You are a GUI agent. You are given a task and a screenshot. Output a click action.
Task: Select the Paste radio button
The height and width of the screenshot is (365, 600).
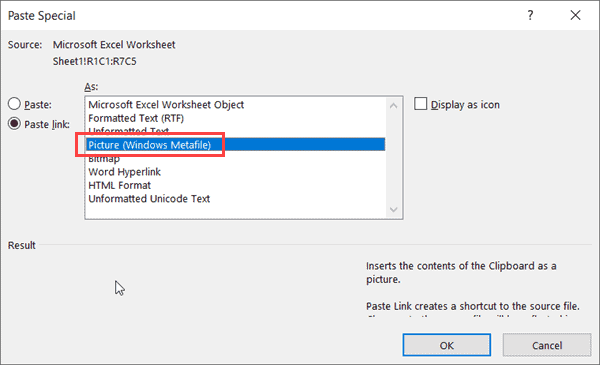coord(14,104)
